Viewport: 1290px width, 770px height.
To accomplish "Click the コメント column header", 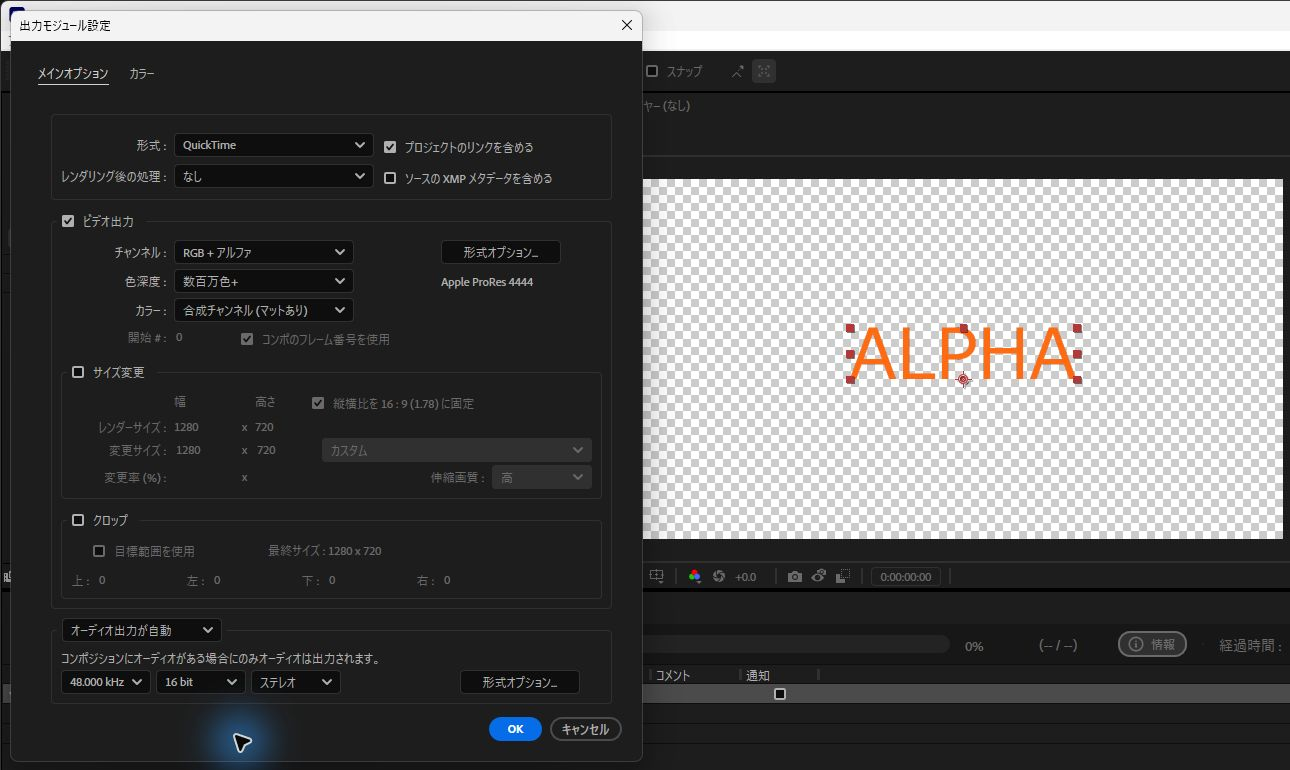I will (673, 676).
